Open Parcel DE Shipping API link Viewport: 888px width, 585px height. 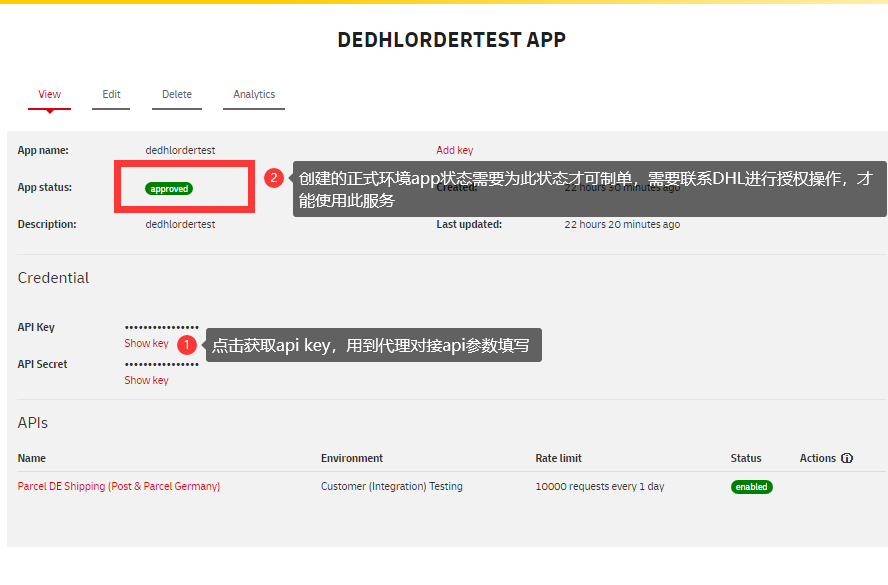click(119, 486)
